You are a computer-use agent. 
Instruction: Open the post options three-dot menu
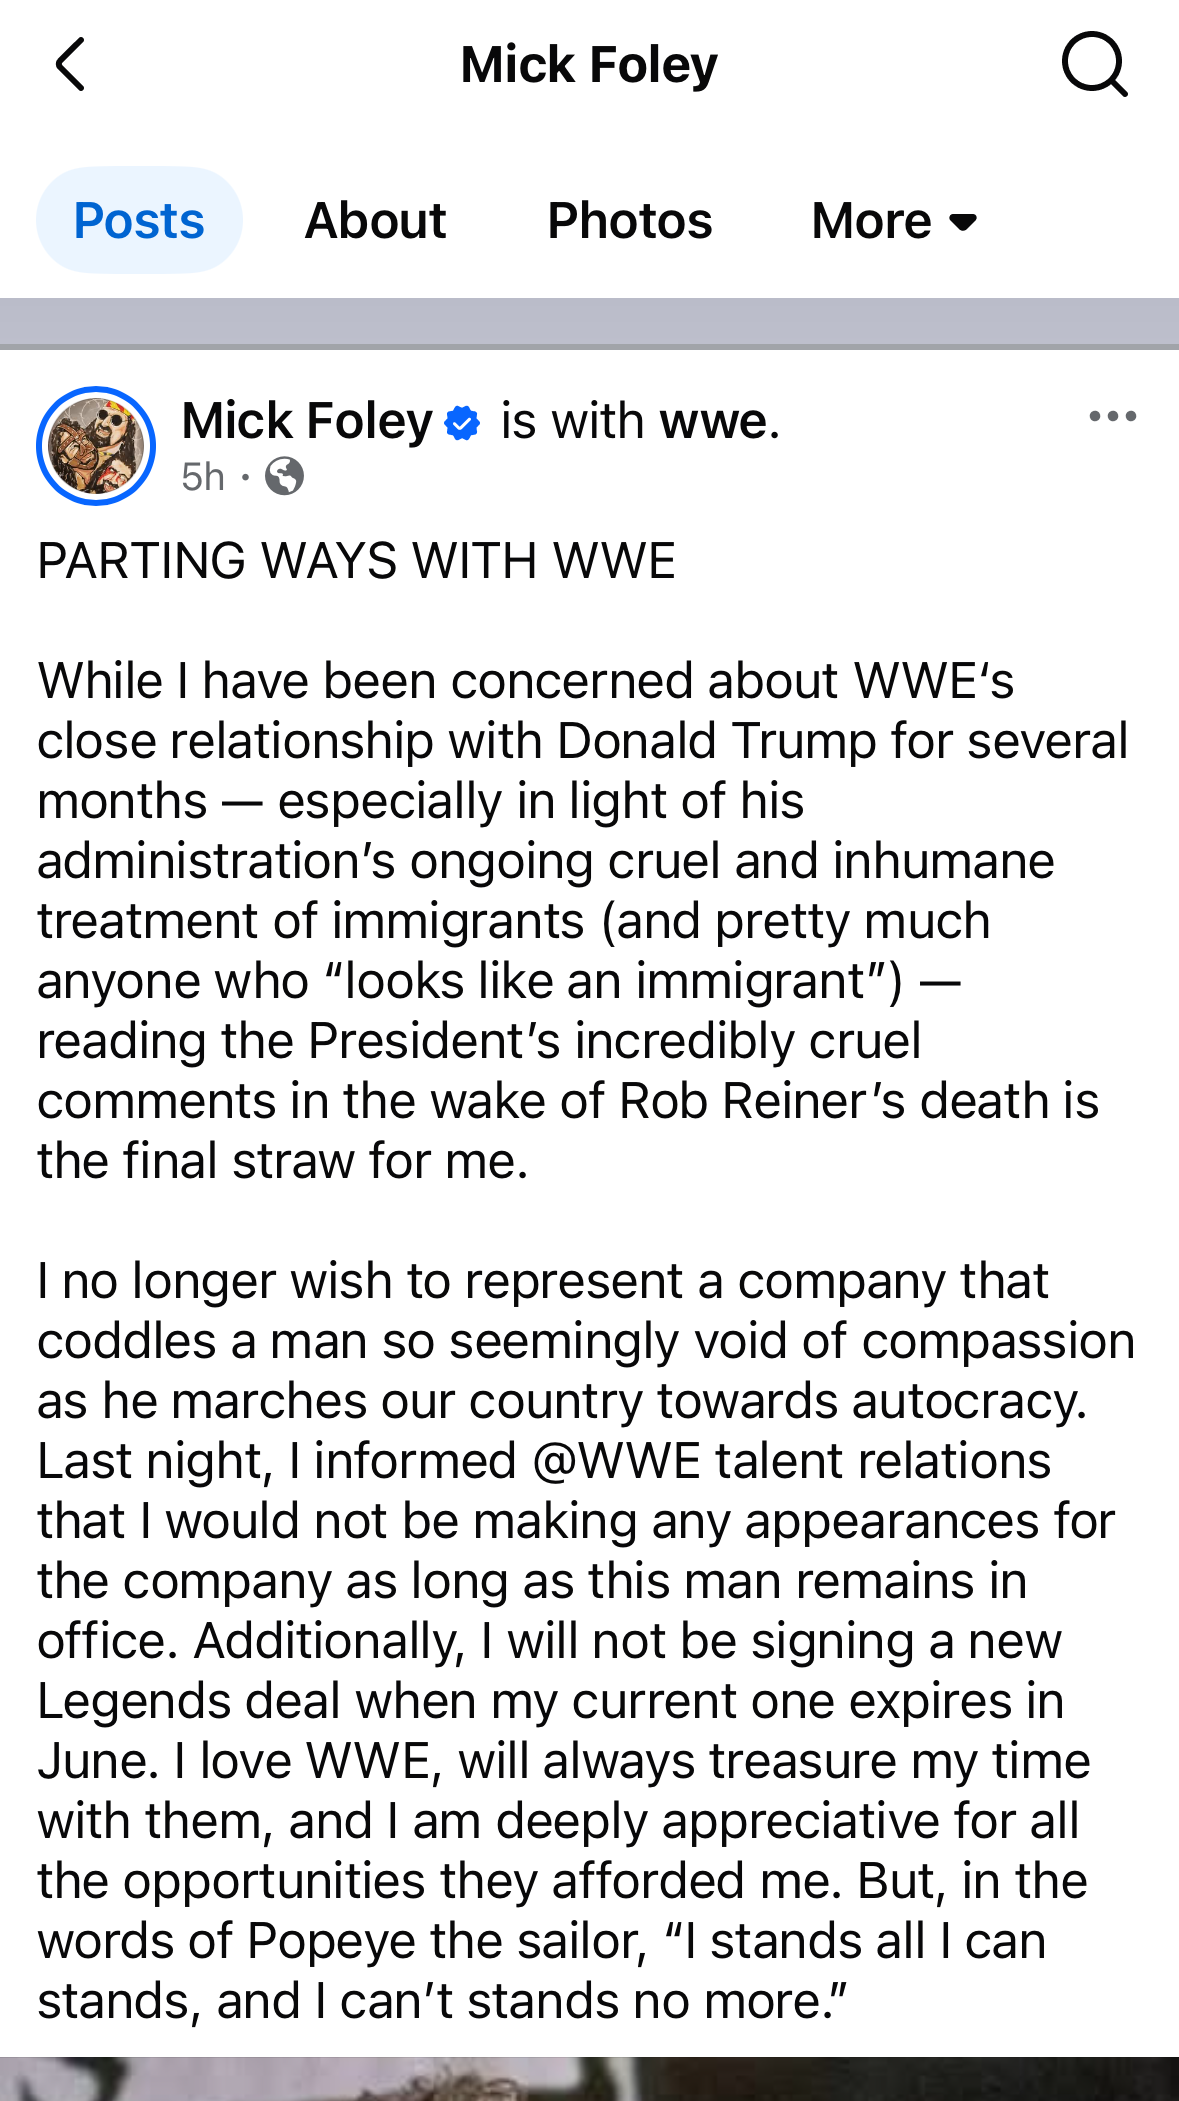point(1112,417)
